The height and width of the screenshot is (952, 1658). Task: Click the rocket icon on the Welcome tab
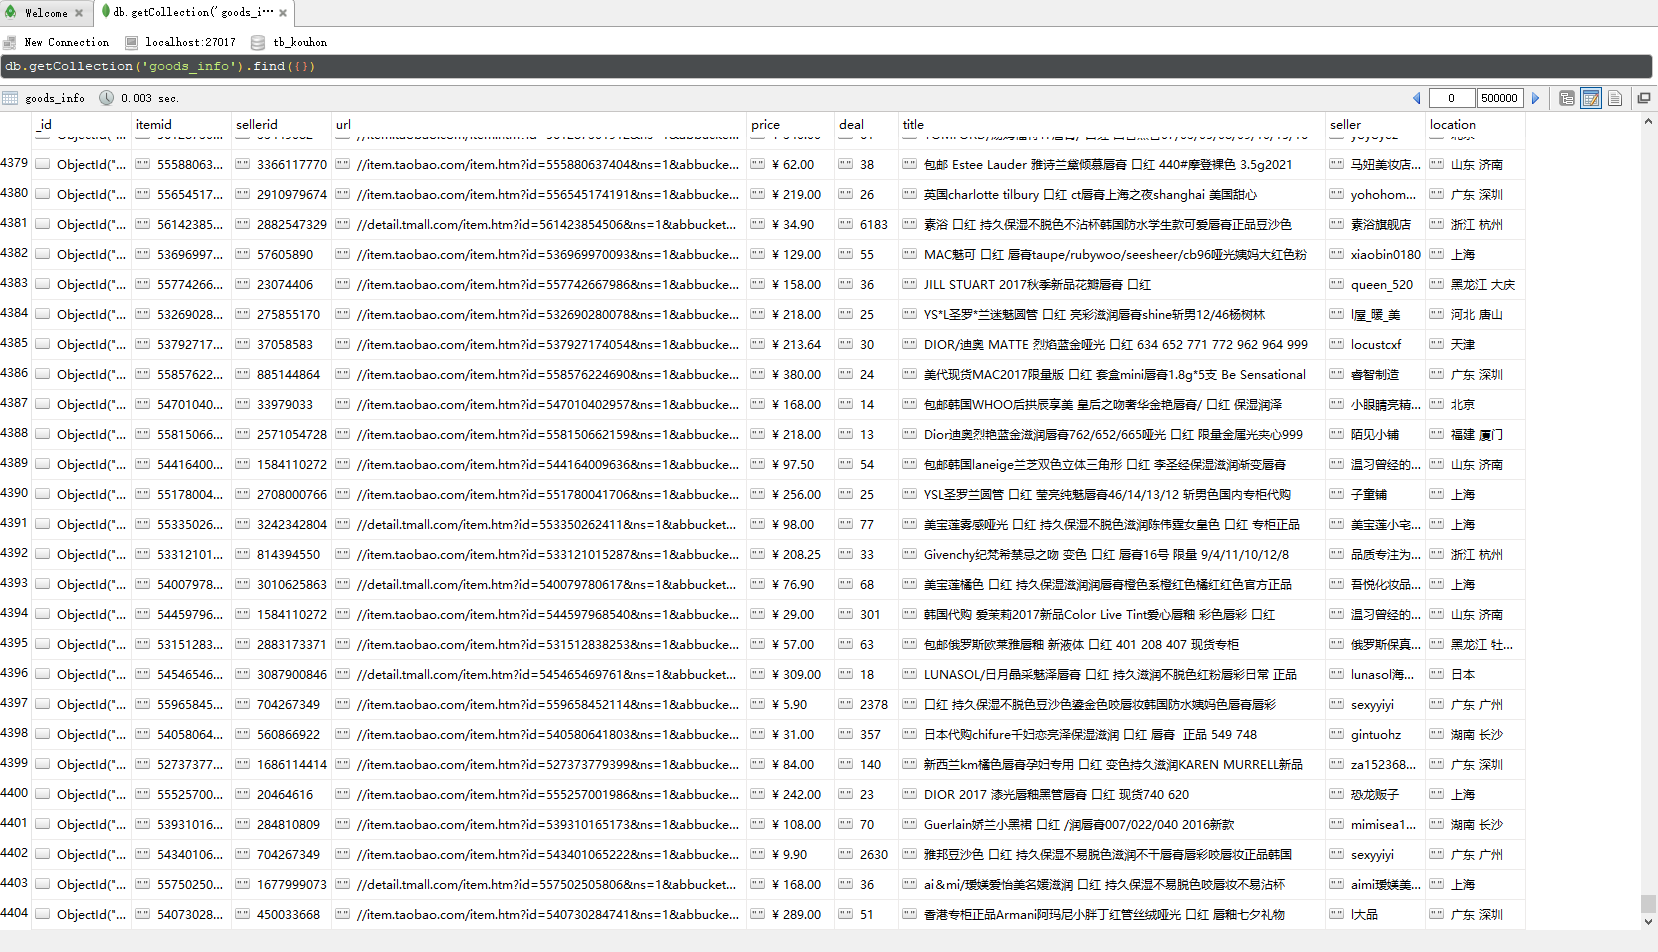click(10, 12)
